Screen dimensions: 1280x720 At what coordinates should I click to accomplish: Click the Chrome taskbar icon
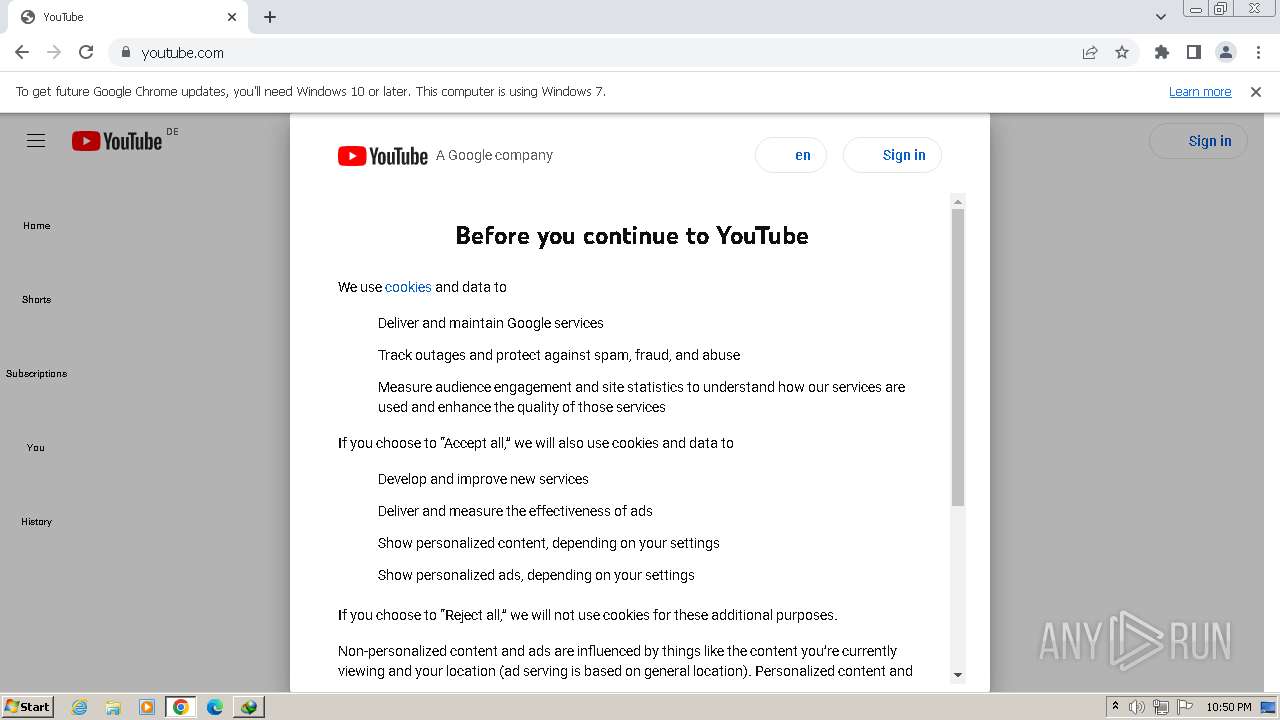181,707
